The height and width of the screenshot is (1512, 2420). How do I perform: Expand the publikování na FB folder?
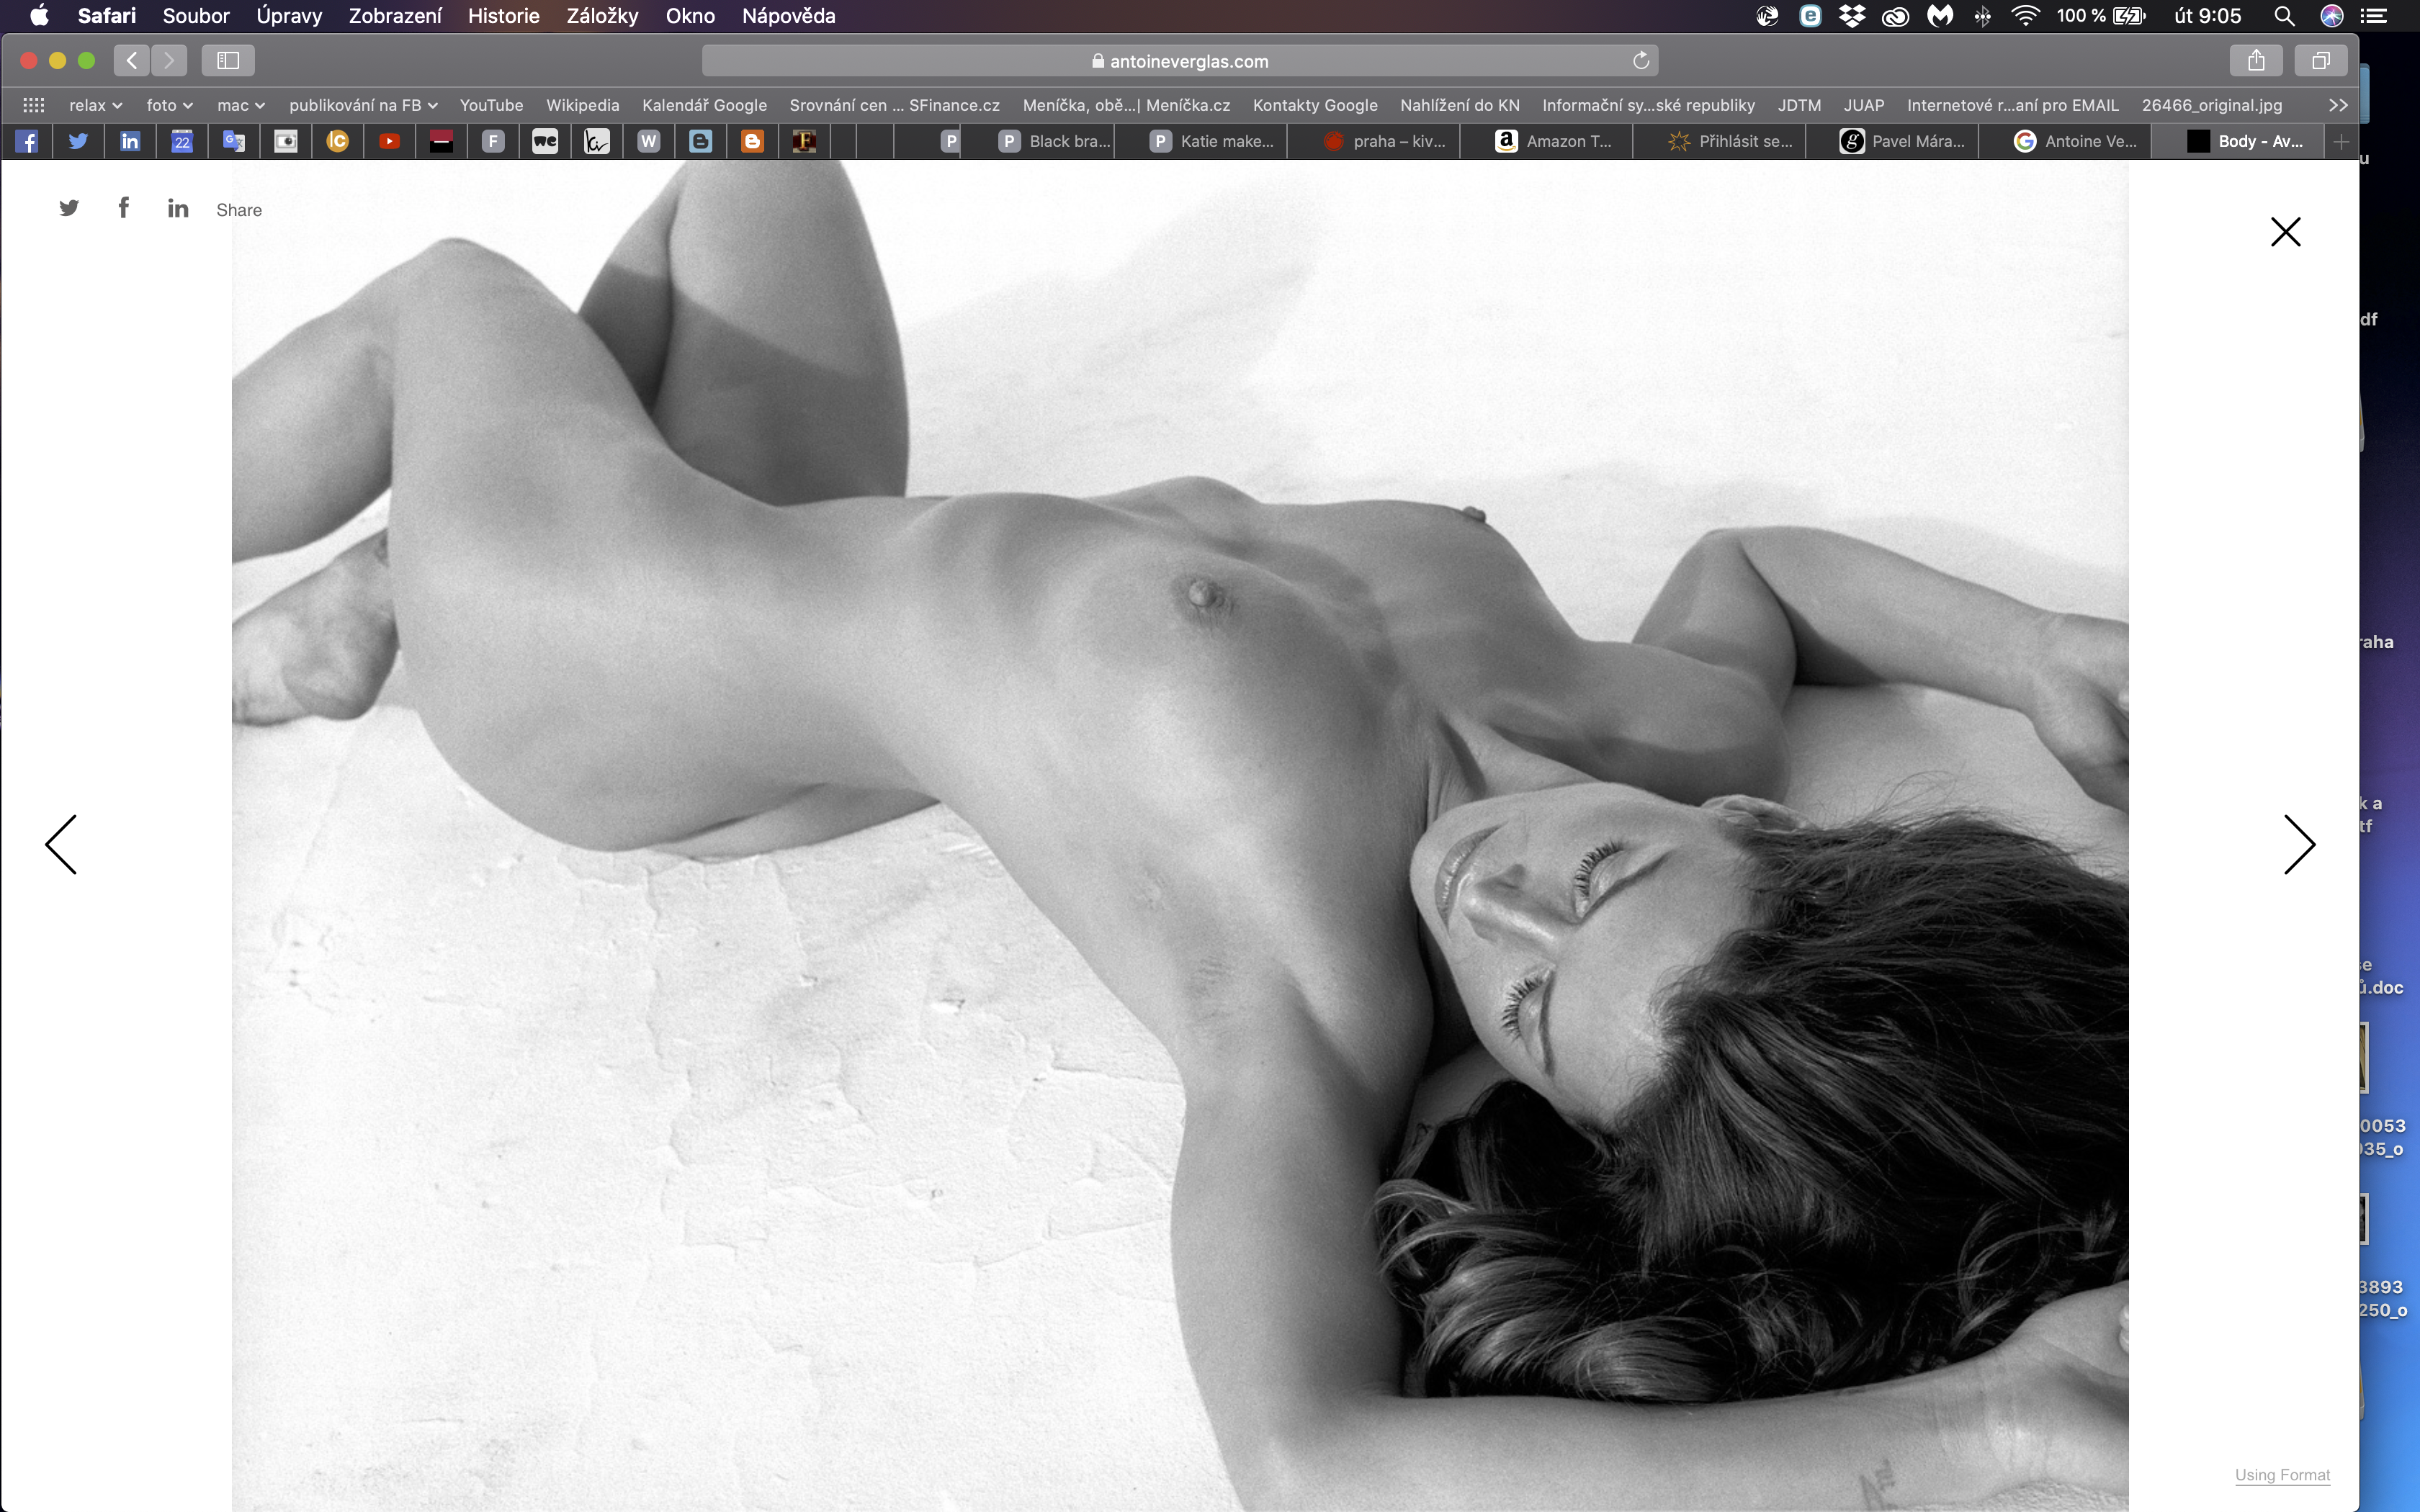click(363, 105)
